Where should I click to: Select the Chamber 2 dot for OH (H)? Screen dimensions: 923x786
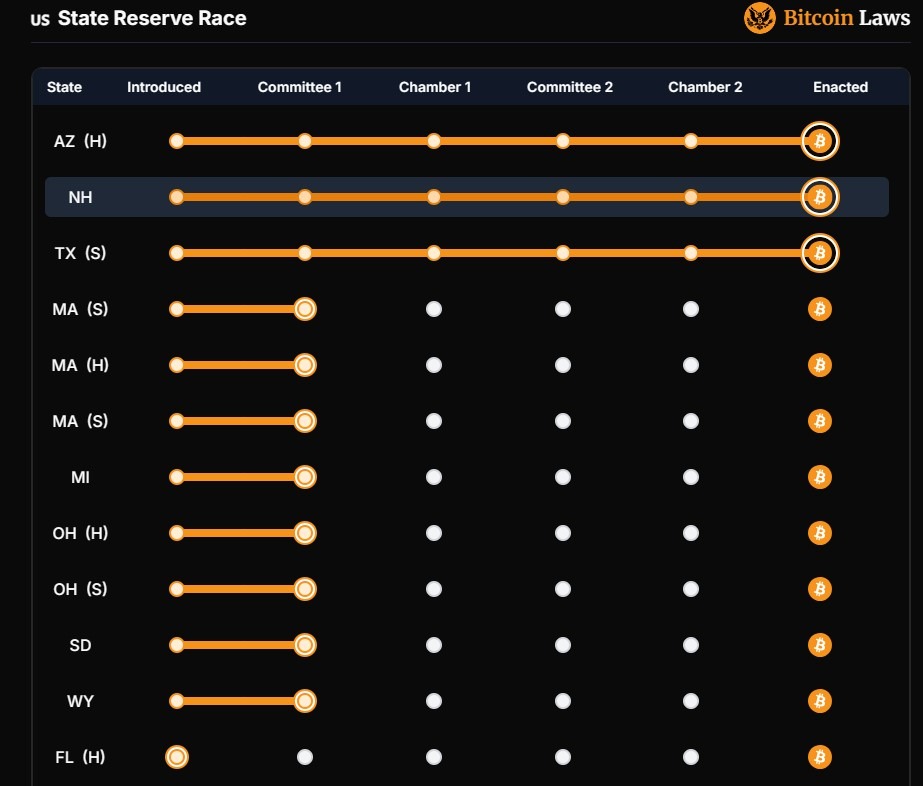click(x=691, y=533)
